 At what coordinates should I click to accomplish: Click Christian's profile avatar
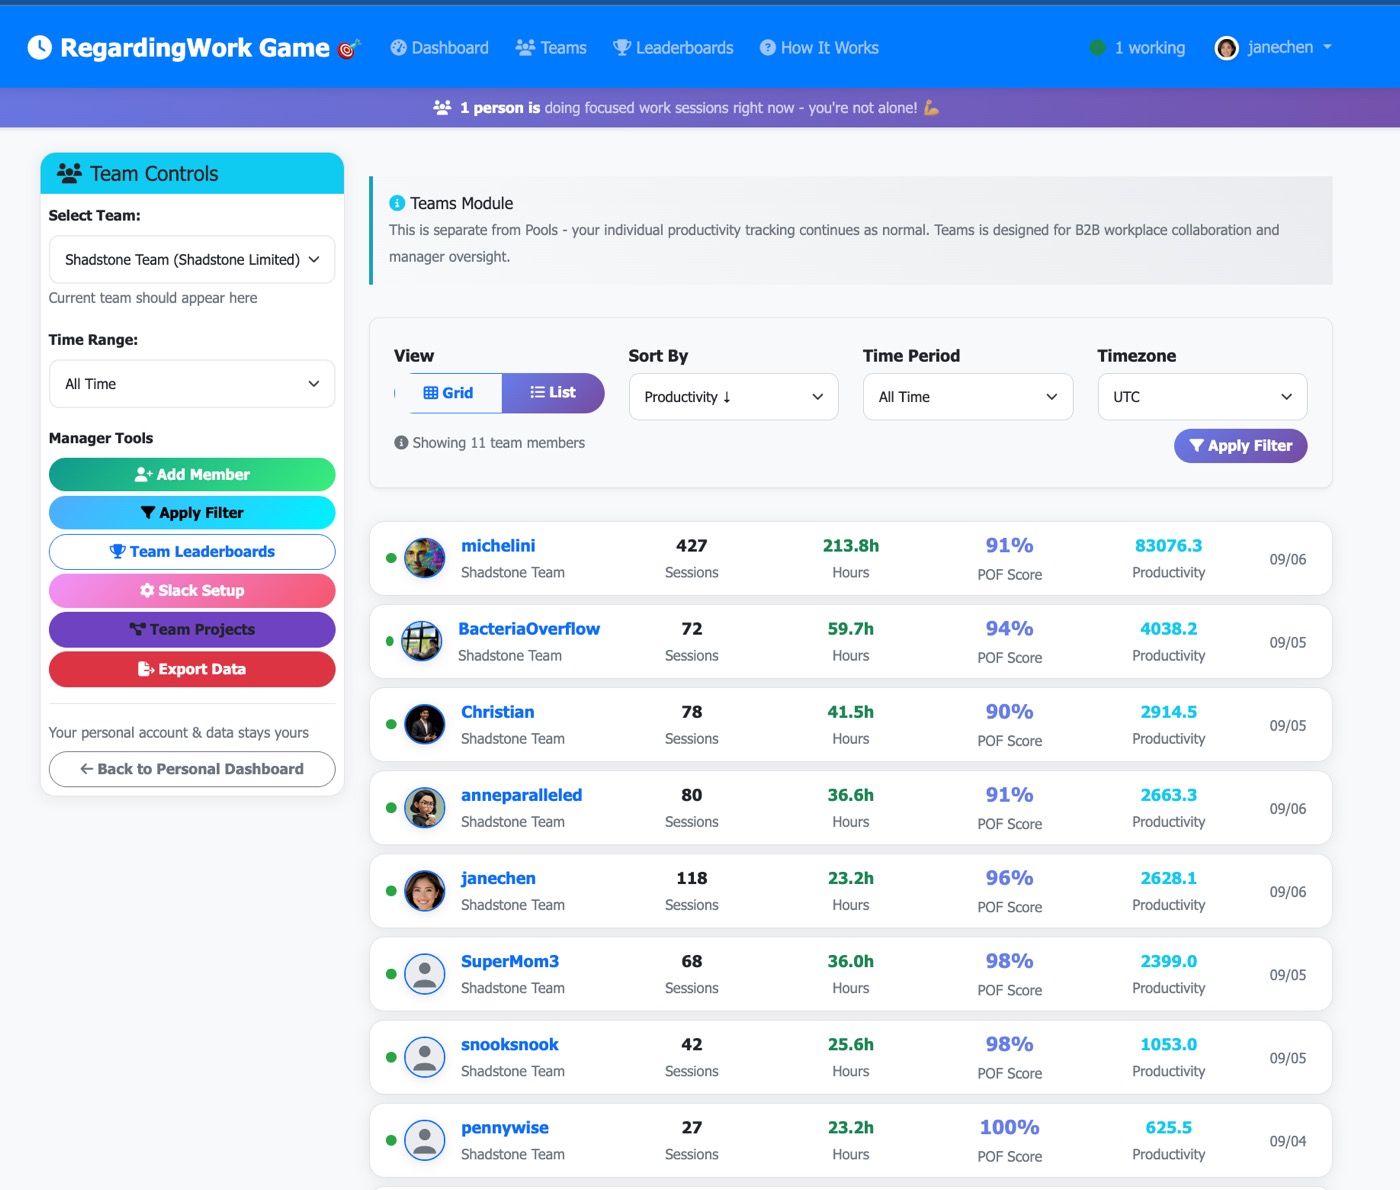[x=424, y=724]
